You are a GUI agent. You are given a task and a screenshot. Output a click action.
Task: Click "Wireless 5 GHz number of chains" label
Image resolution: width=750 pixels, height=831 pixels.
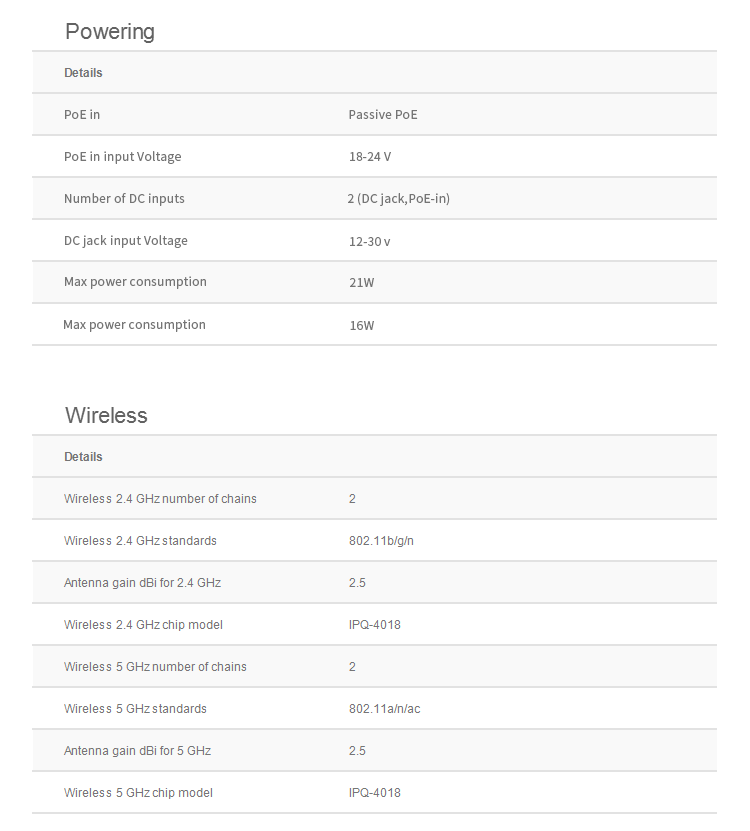tap(155, 667)
